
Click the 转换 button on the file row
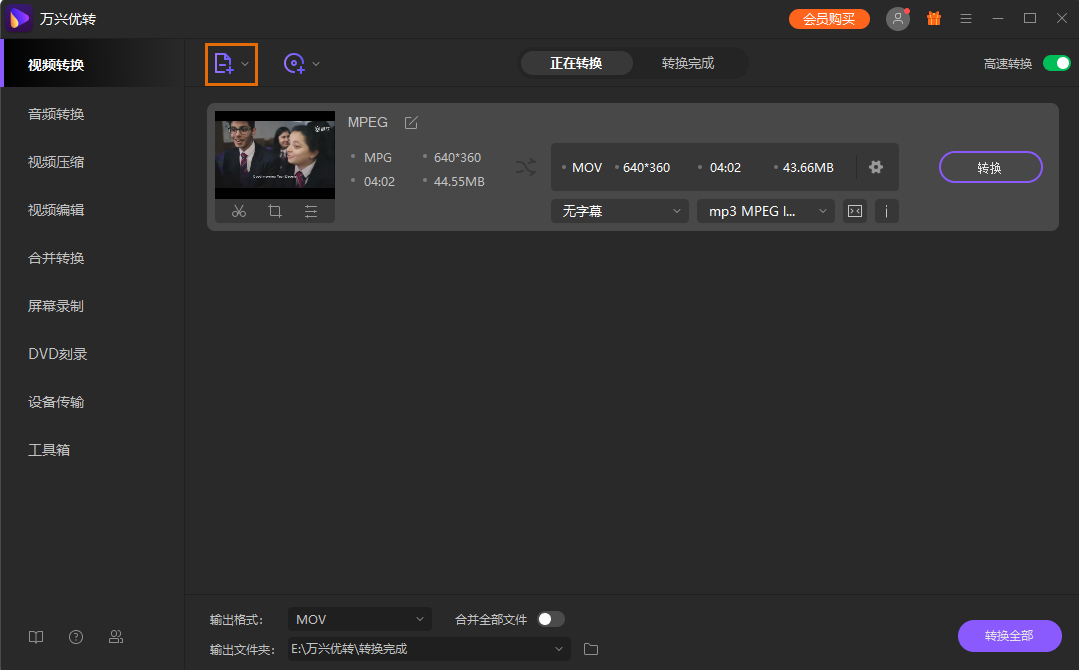click(990, 167)
